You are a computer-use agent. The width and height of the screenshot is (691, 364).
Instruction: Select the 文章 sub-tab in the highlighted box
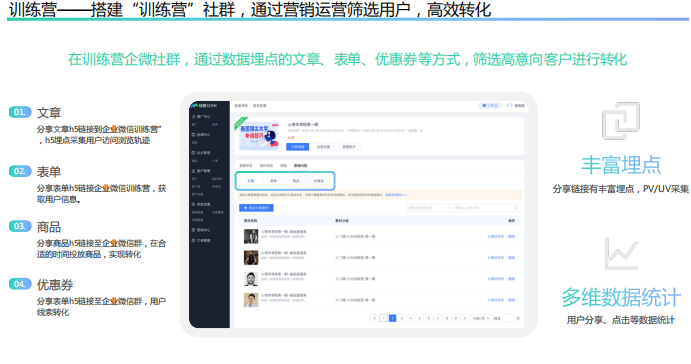tap(250, 181)
